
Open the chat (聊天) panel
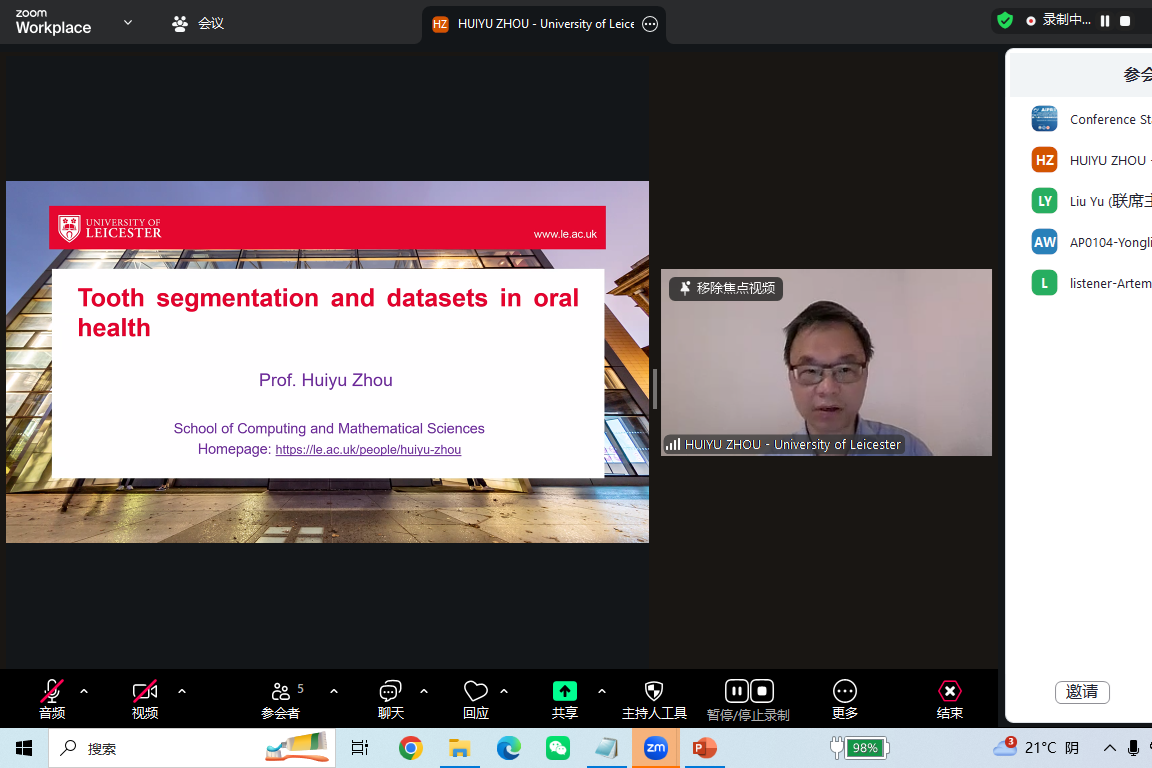click(x=390, y=692)
